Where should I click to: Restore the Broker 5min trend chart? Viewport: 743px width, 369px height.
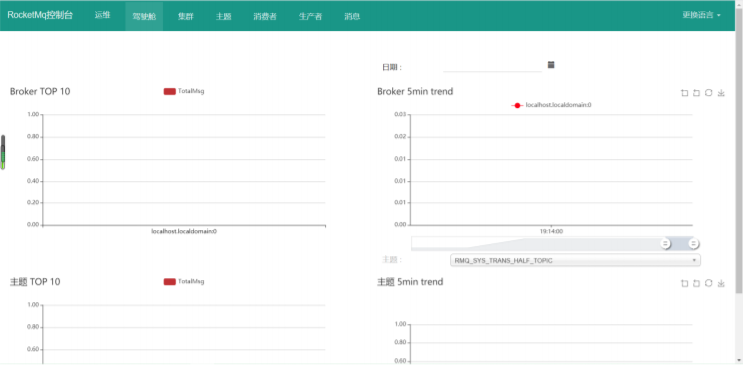click(708, 93)
